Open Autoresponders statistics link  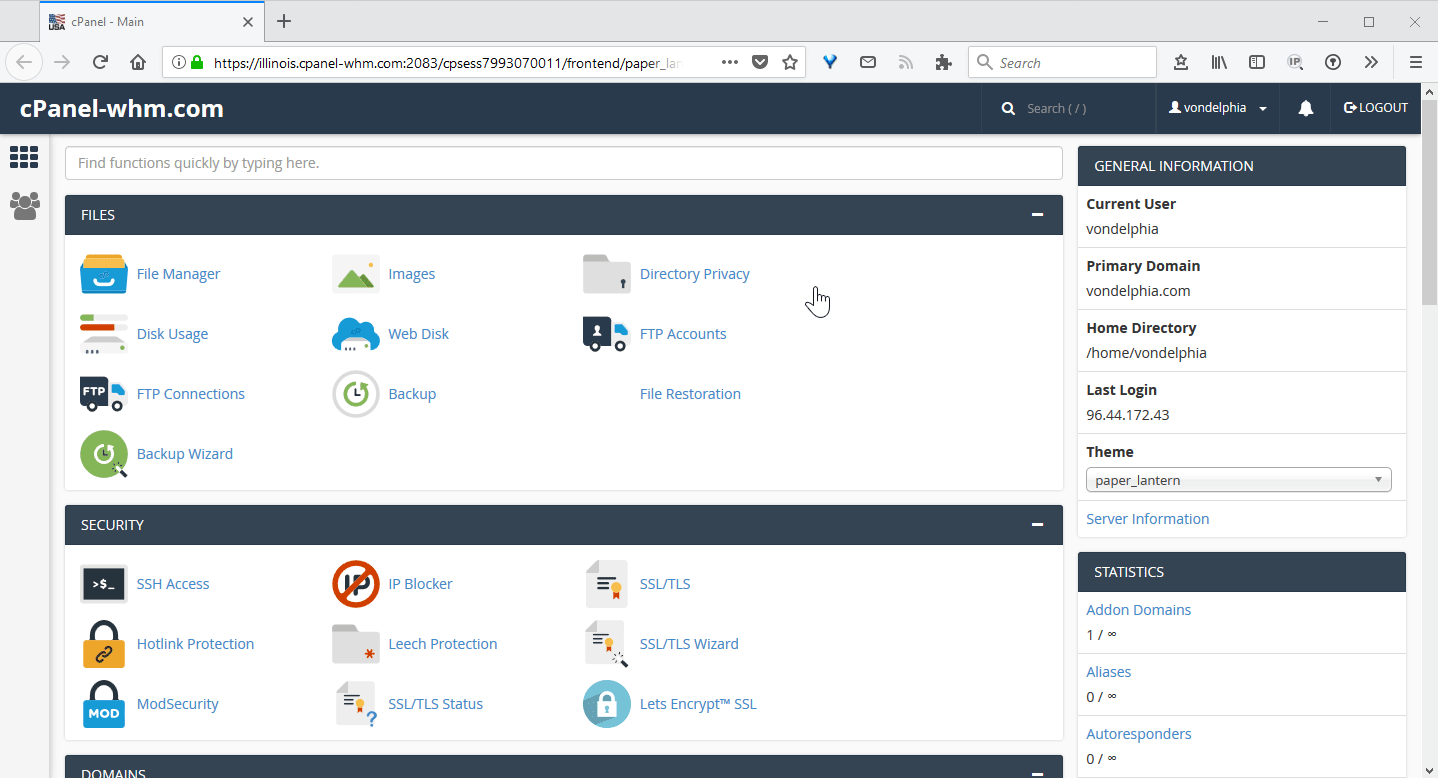pos(1138,734)
